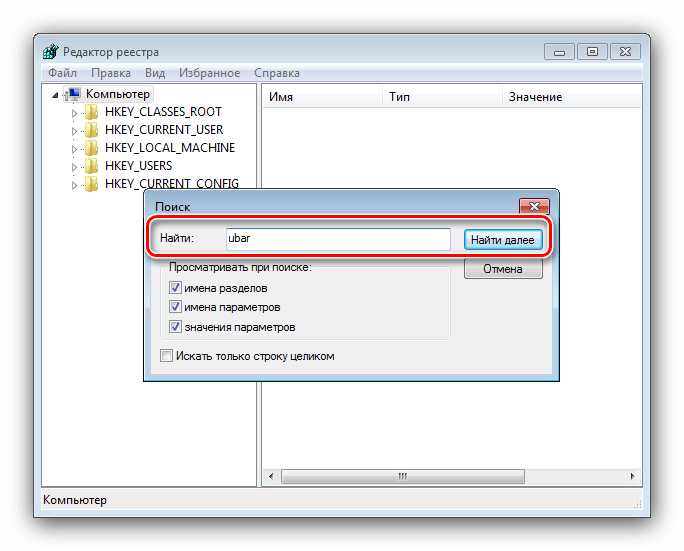Click the Имя column header
This screenshot has height=551, width=684.
tap(322, 97)
